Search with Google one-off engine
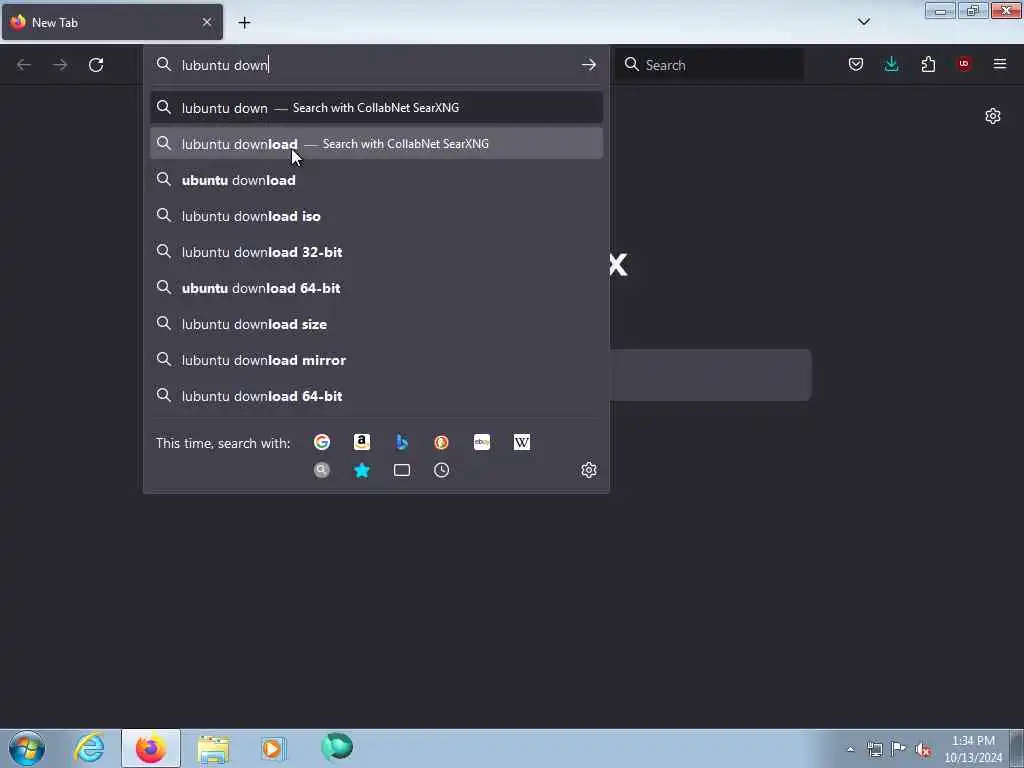 coord(322,442)
